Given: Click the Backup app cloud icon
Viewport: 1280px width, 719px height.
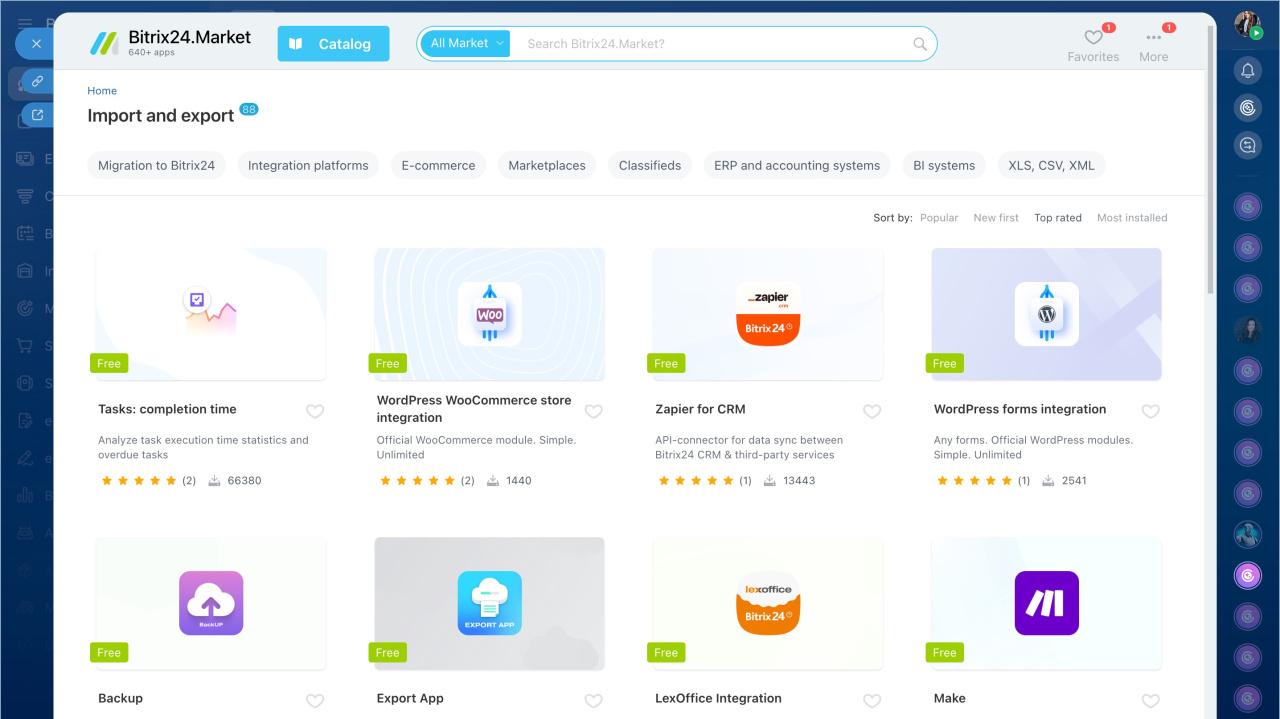Looking at the screenshot, I should (x=211, y=603).
